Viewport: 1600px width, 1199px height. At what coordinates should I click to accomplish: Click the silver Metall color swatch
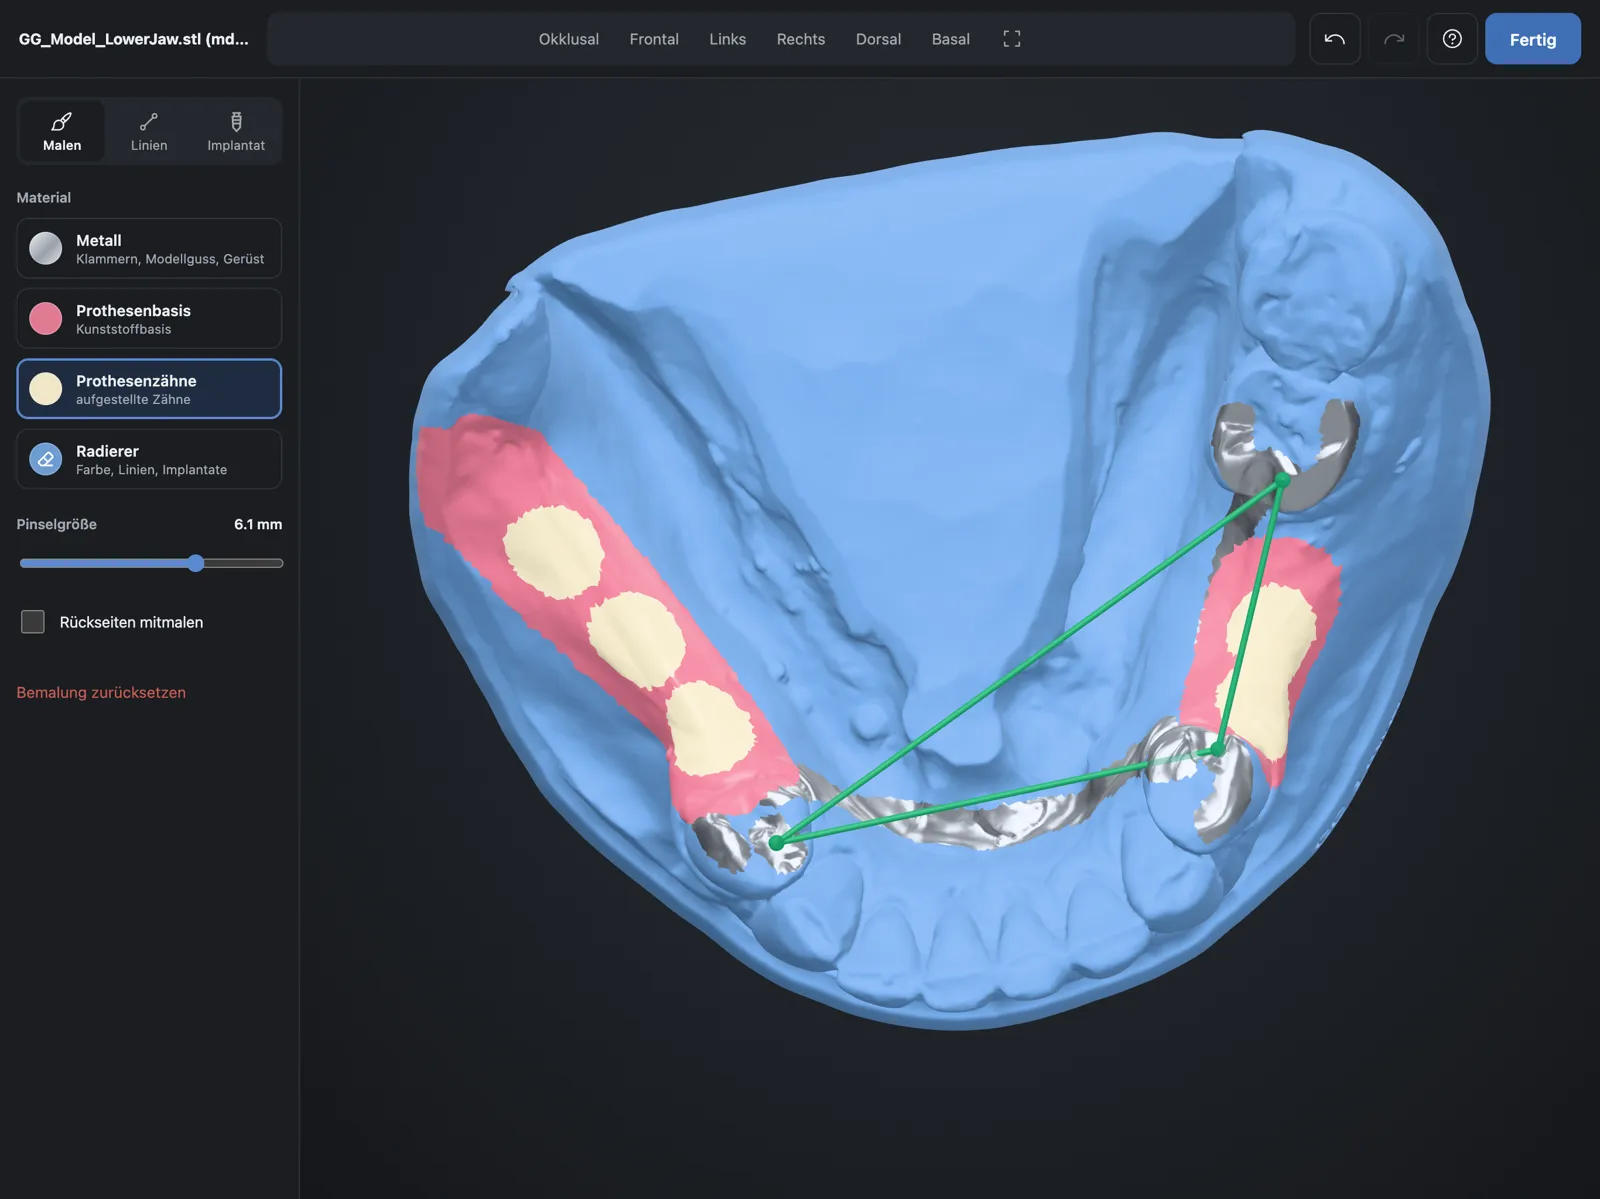click(x=46, y=248)
